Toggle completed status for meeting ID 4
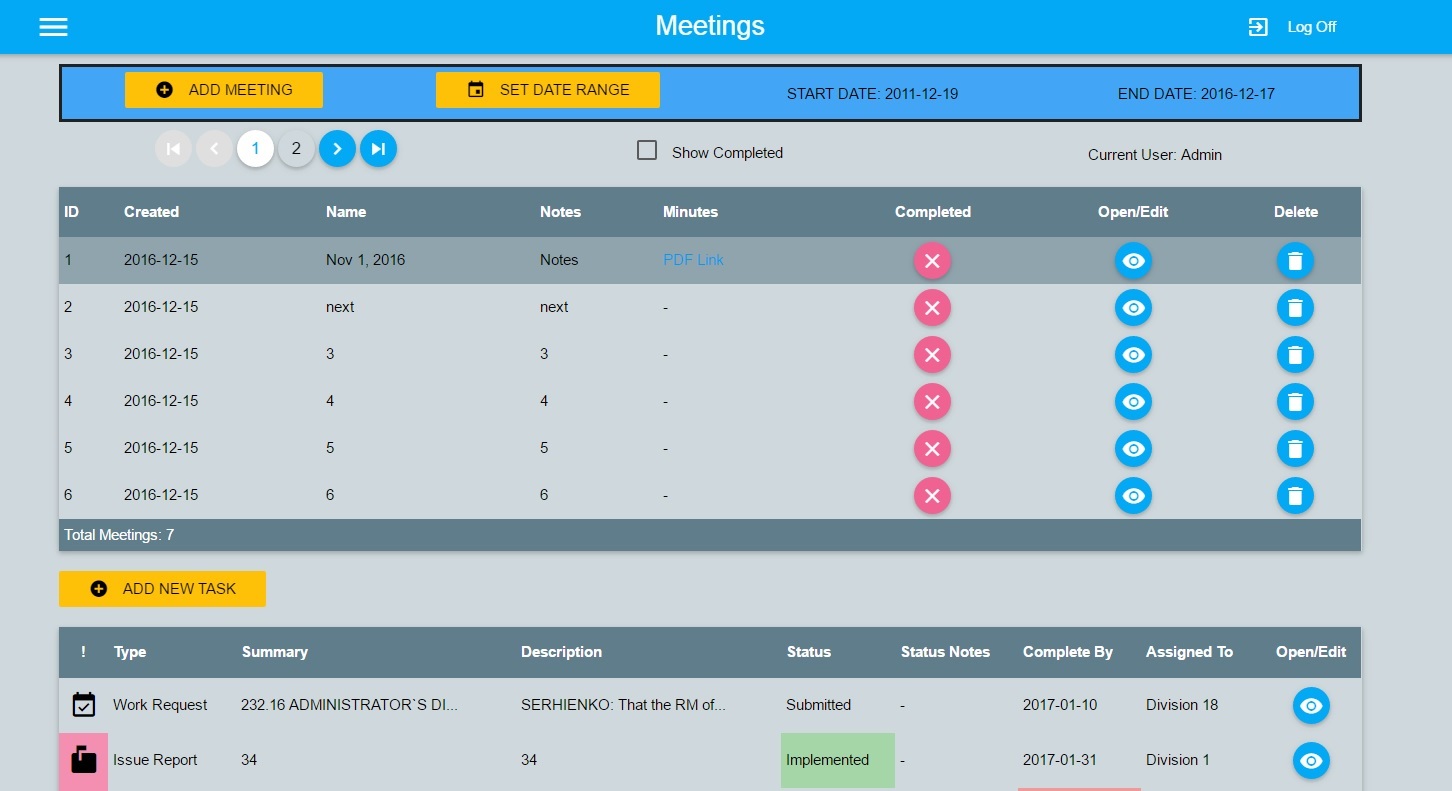This screenshot has height=791, width=1452. 932,402
